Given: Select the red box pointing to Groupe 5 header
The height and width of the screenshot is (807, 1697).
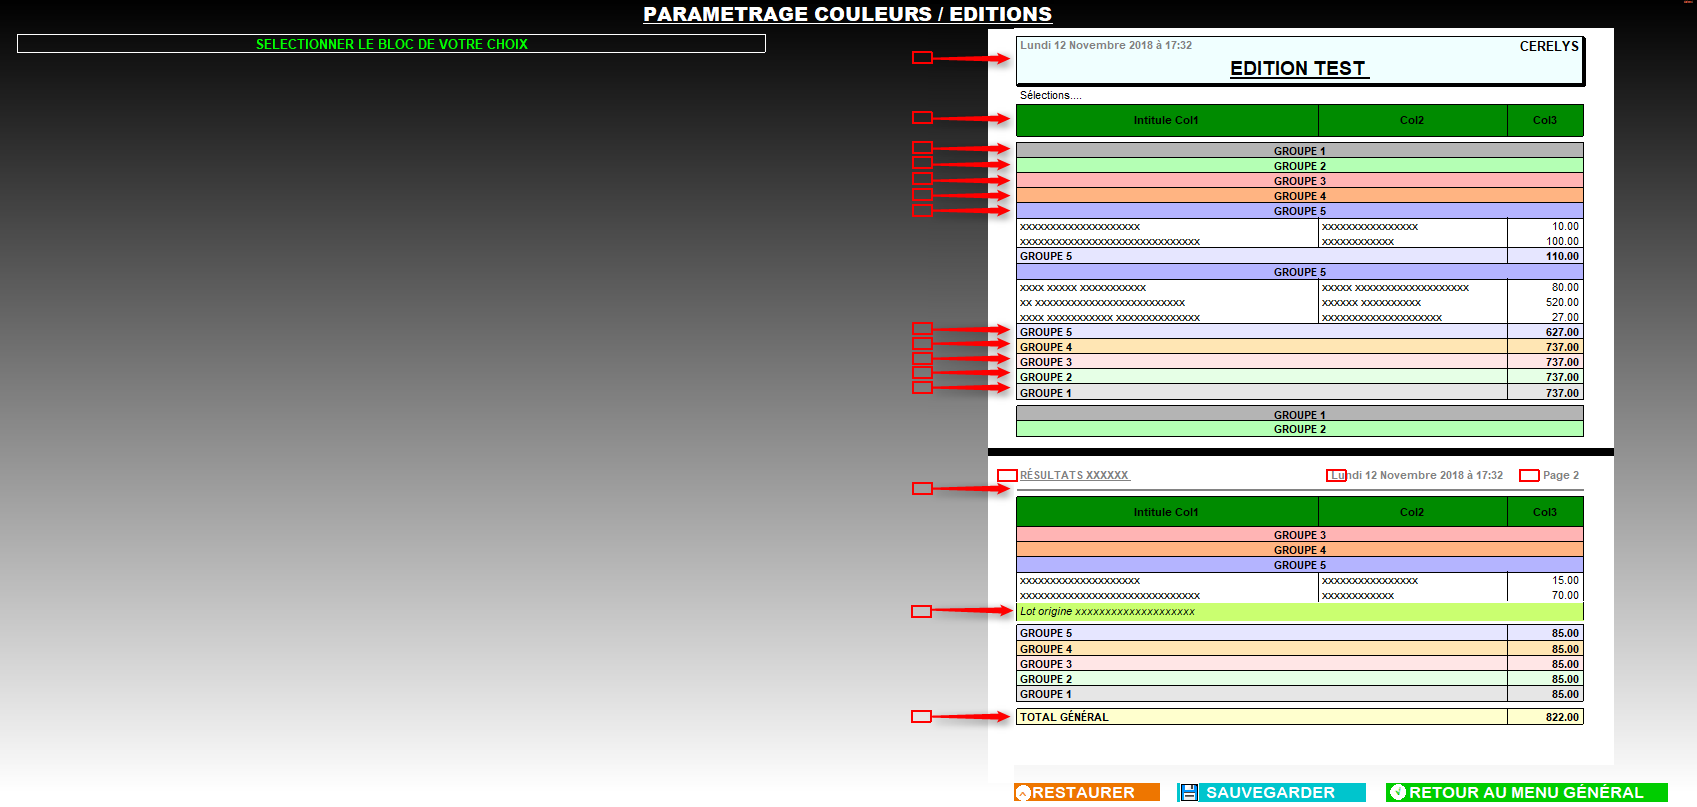Looking at the screenshot, I should click(922, 210).
